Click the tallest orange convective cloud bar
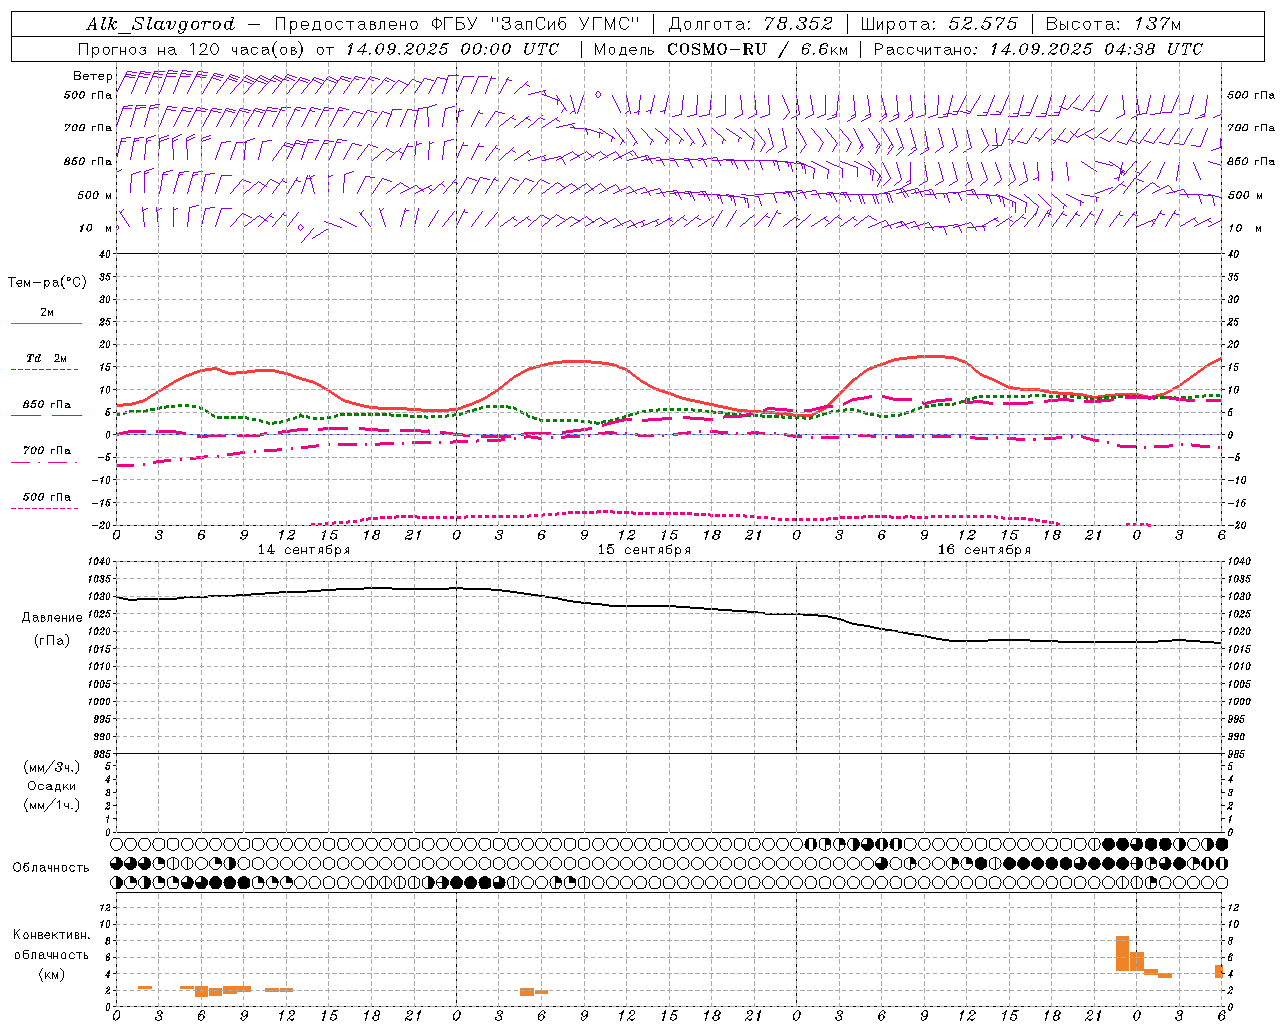 point(1122,953)
